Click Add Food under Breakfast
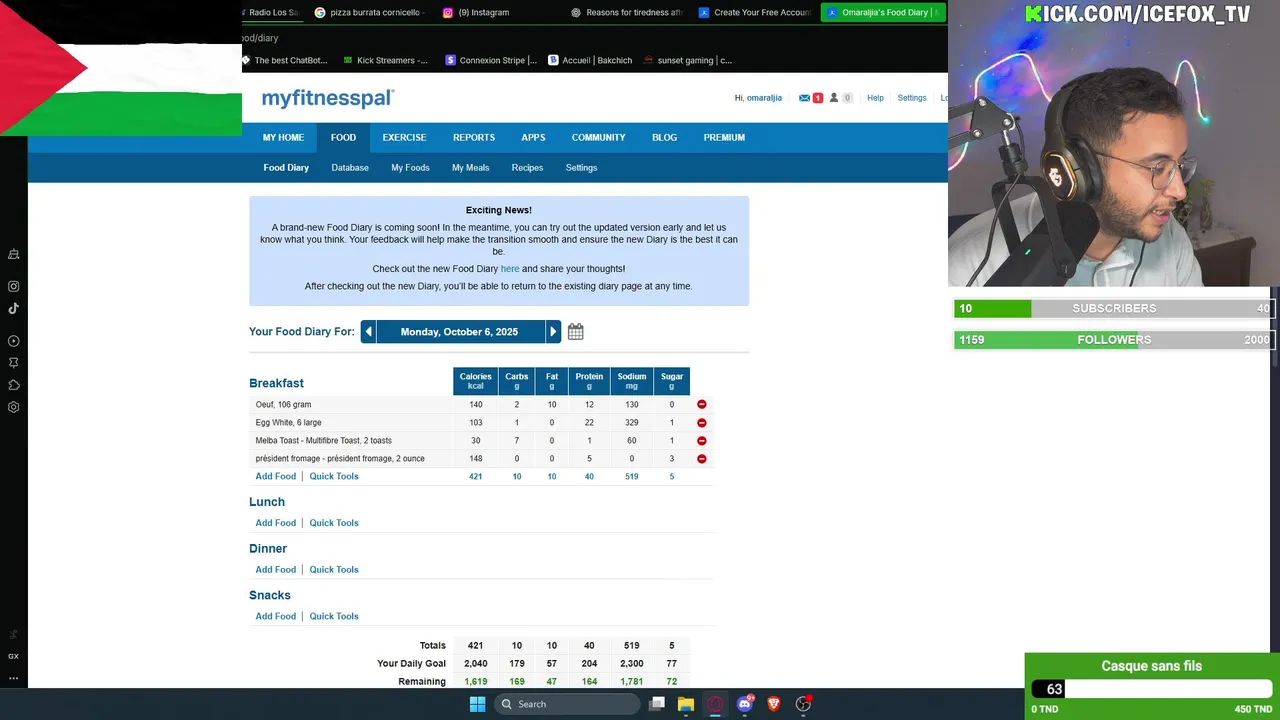1280x720 pixels. (276, 477)
